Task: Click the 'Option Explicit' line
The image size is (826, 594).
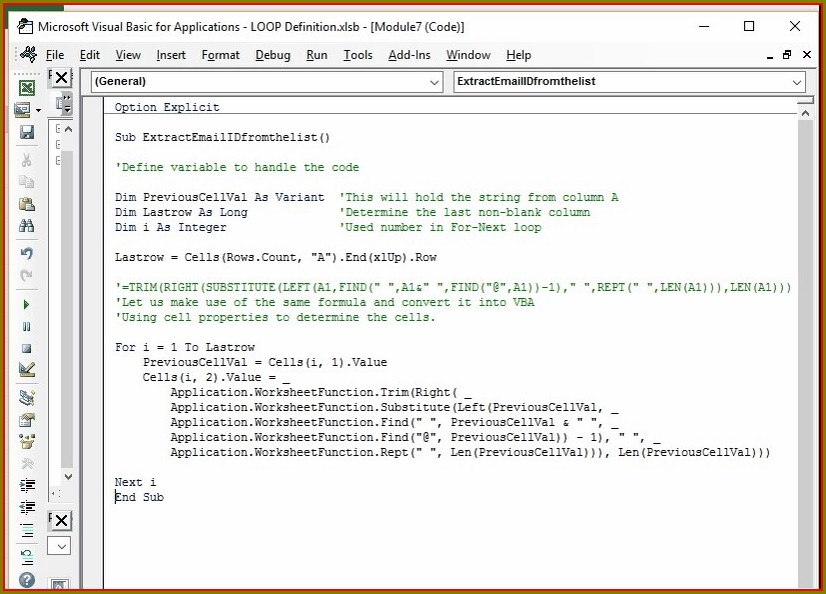Action: [x=167, y=107]
